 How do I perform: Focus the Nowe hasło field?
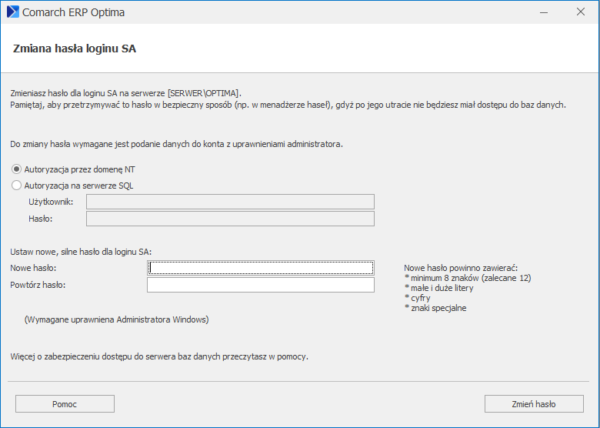pyautogui.click(x=261, y=268)
